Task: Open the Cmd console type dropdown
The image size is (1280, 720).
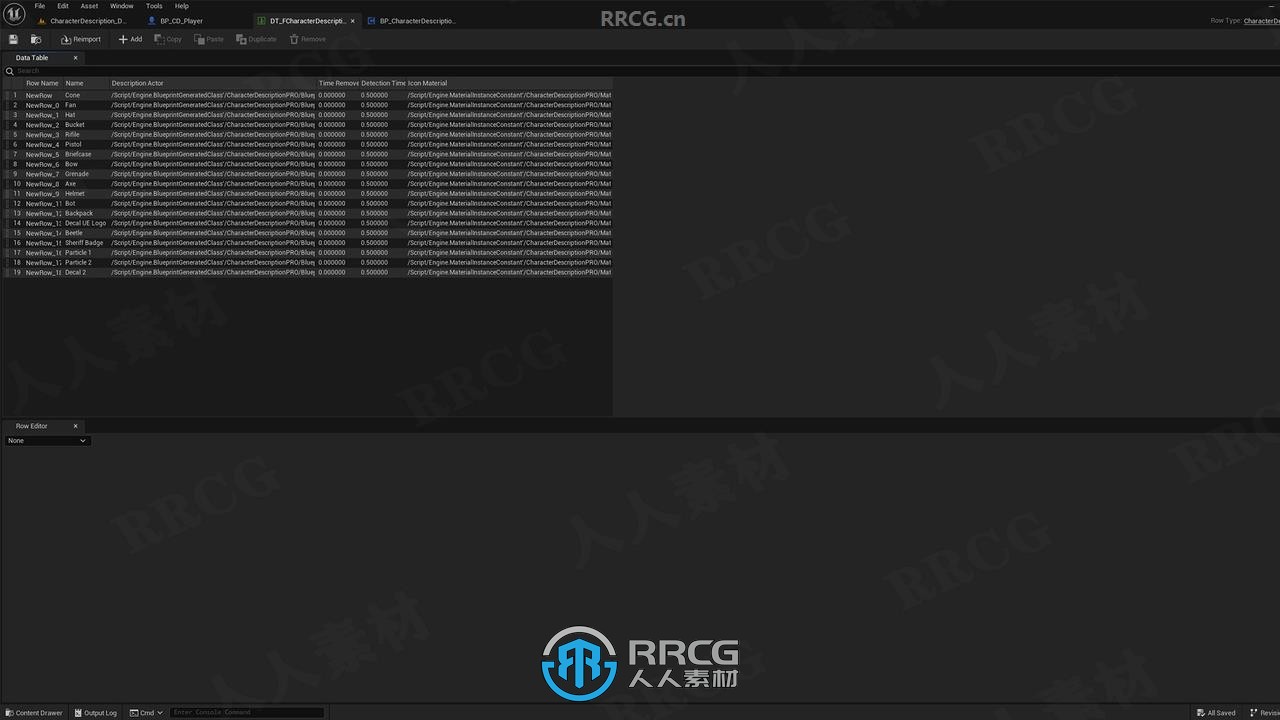Action: pos(147,713)
